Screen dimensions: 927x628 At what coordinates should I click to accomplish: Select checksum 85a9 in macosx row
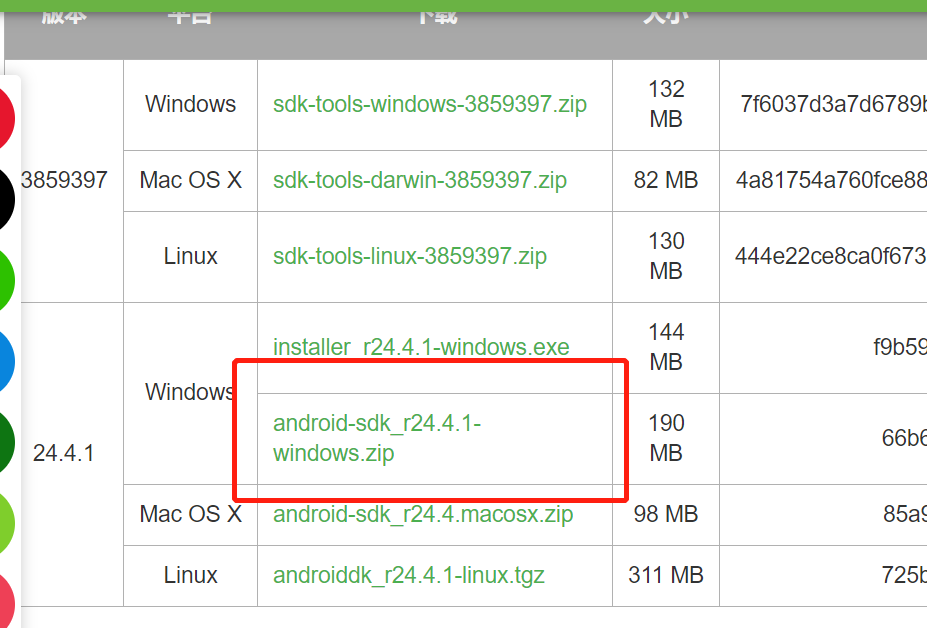[905, 514]
